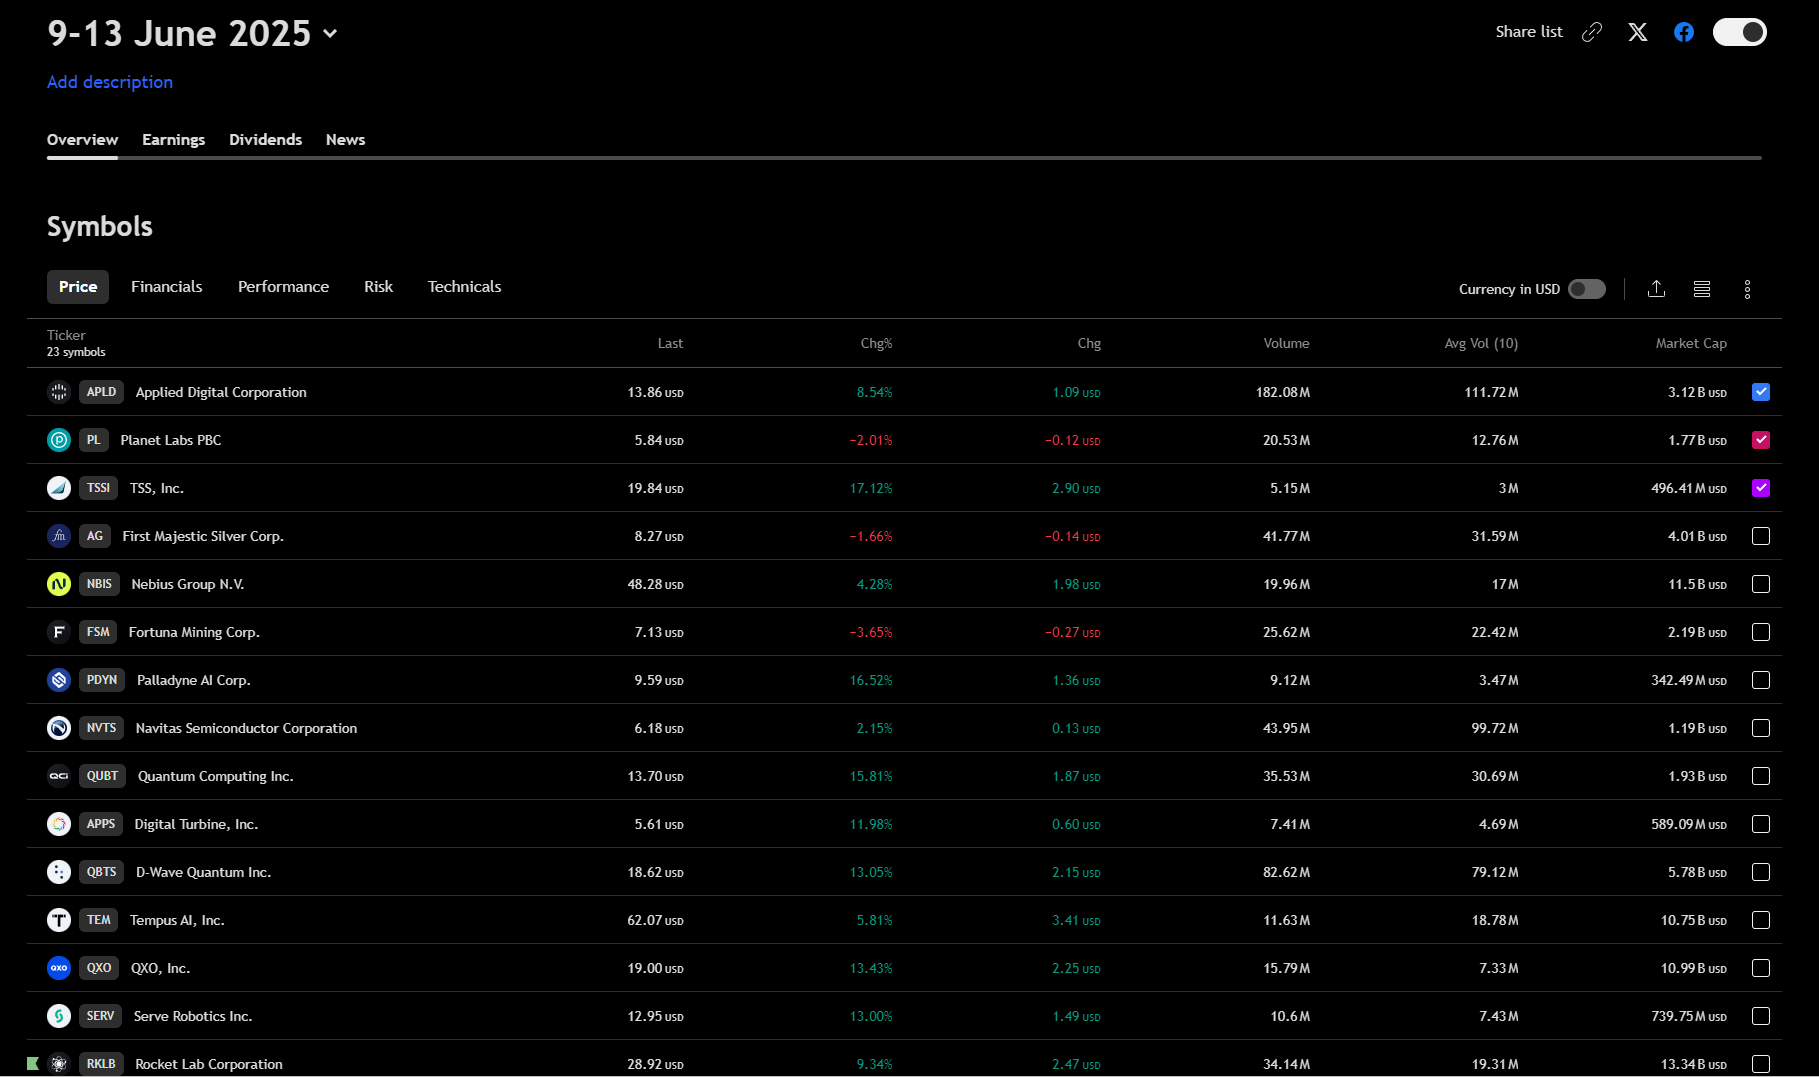The width and height of the screenshot is (1819, 1077).
Task: Select the Financials column set
Action: (167, 287)
